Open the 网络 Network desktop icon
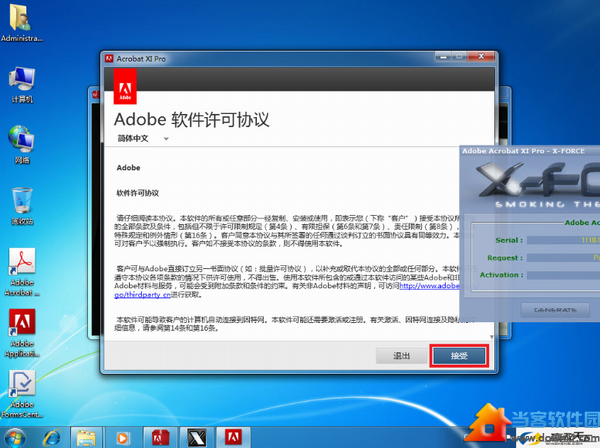 tap(22, 145)
